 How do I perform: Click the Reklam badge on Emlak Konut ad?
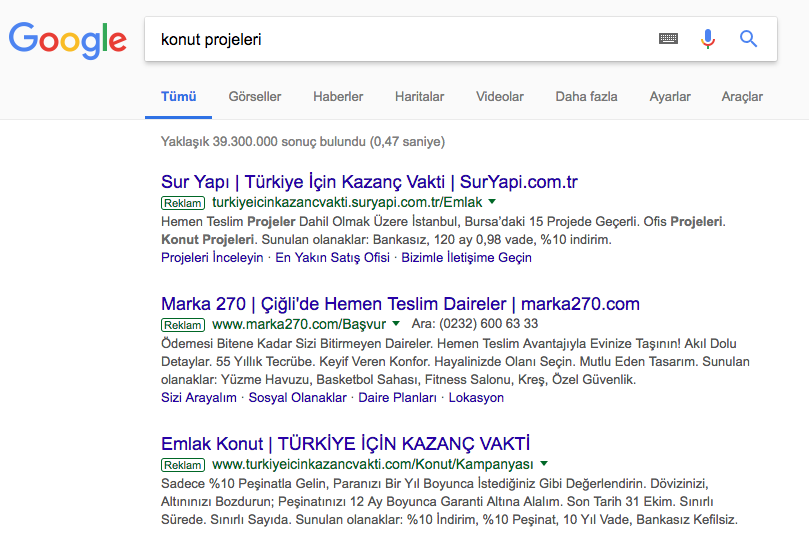(x=183, y=465)
